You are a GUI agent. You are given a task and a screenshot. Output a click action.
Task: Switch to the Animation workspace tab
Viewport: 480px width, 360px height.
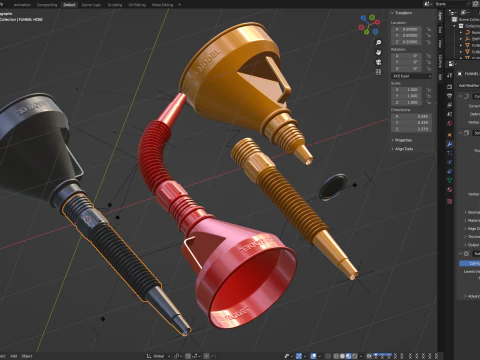point(22,5)
